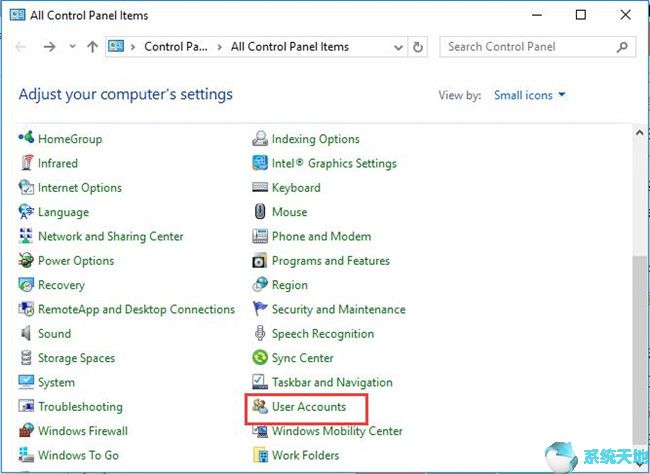Click the scrollbar up arrow

coord(639,133)
